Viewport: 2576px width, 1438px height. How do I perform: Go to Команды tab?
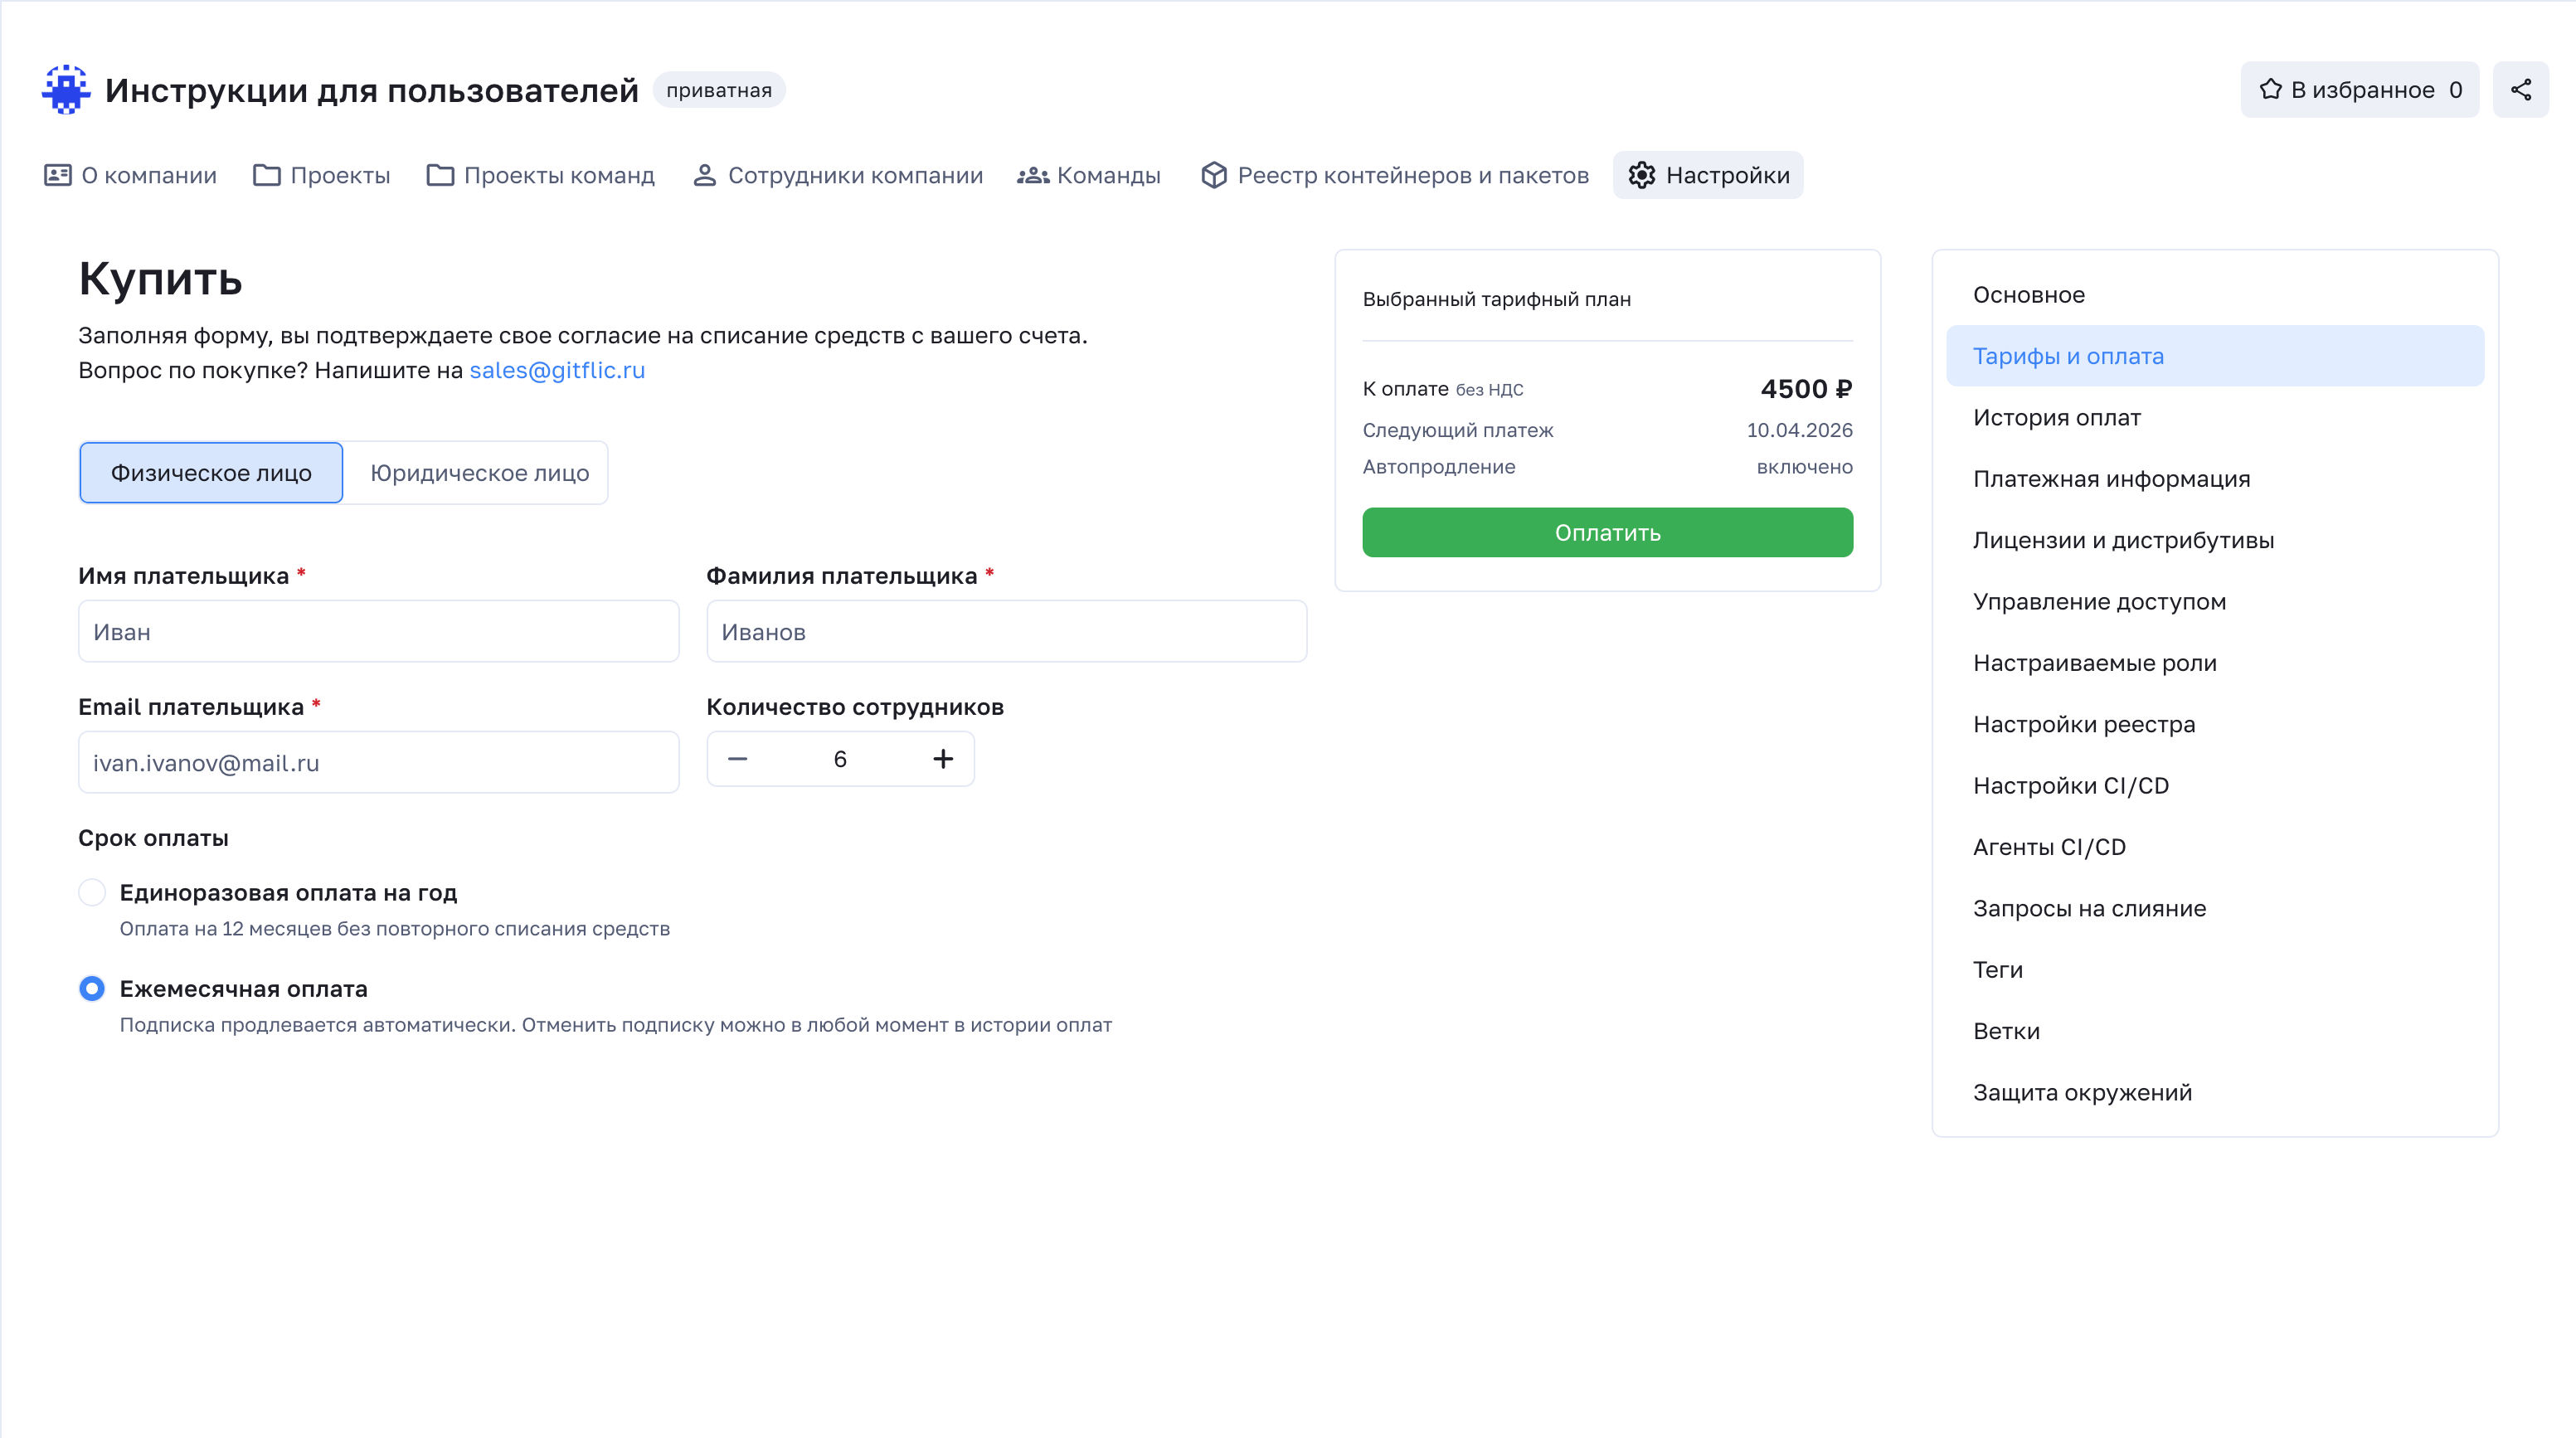1089,175
